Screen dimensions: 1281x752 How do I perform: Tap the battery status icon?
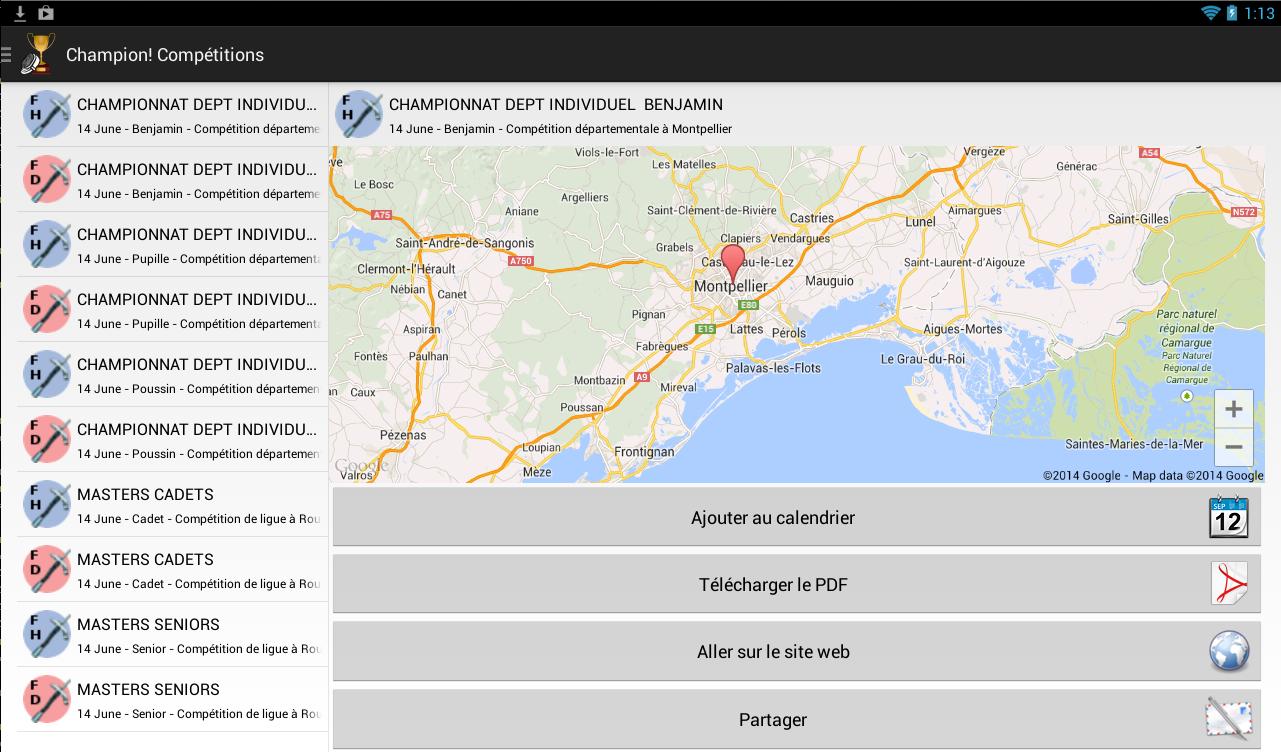[1232, 13]
